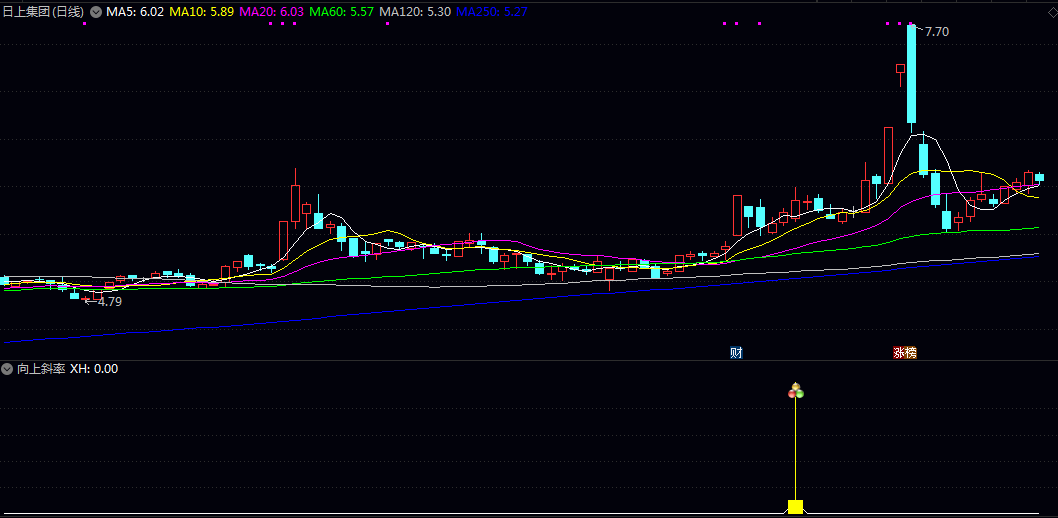Image resolution: width=1058 pixels, height=518 pixels.
Task: Select the MA10: 5.89 label
Action: pyautogui.click(x=202, y=11)
